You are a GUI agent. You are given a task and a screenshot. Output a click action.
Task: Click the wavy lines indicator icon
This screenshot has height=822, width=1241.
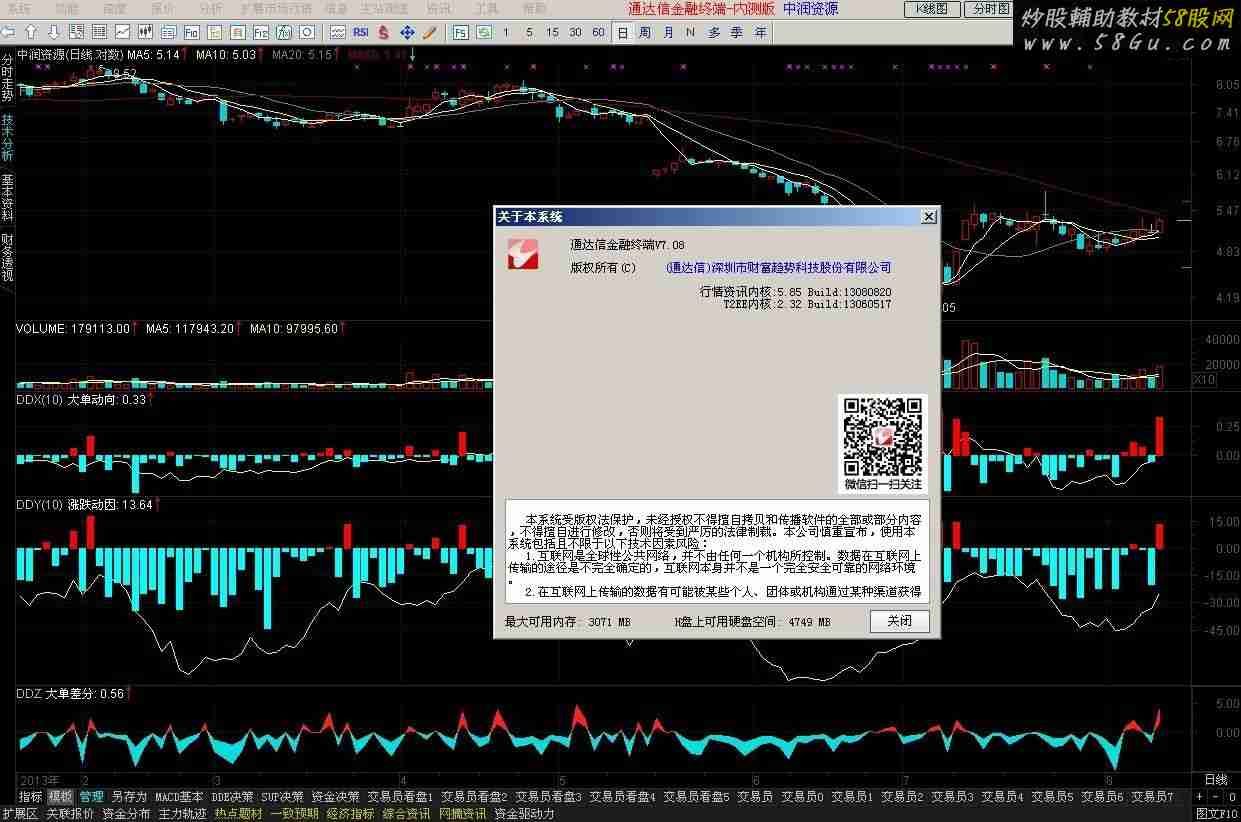click(x=338, y=32)
